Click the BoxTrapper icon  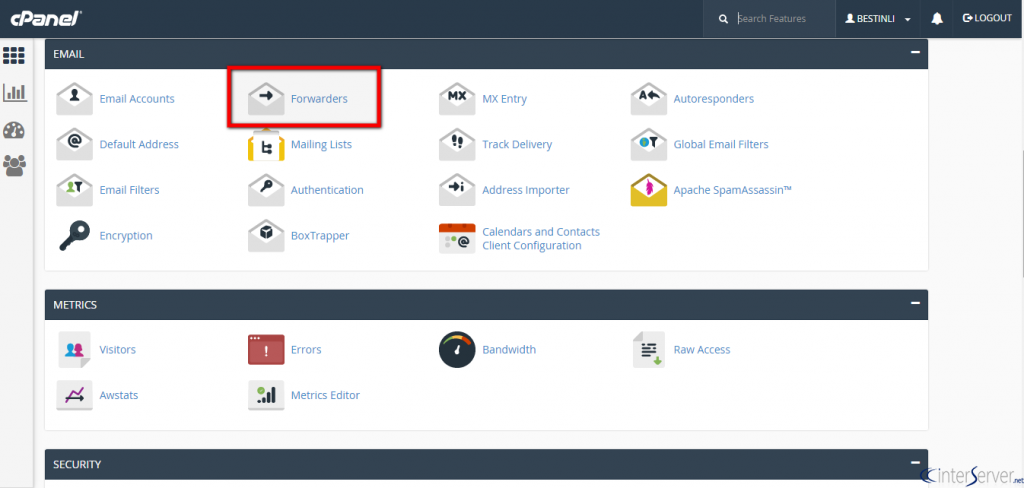tap(266, 236)
